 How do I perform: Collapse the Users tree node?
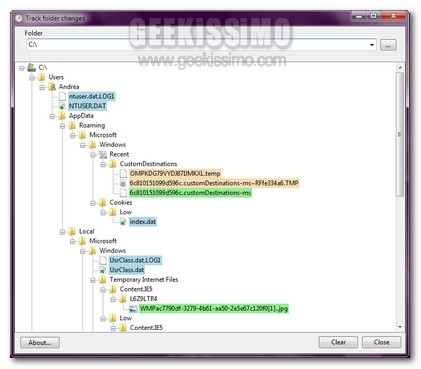pos(32,78)
